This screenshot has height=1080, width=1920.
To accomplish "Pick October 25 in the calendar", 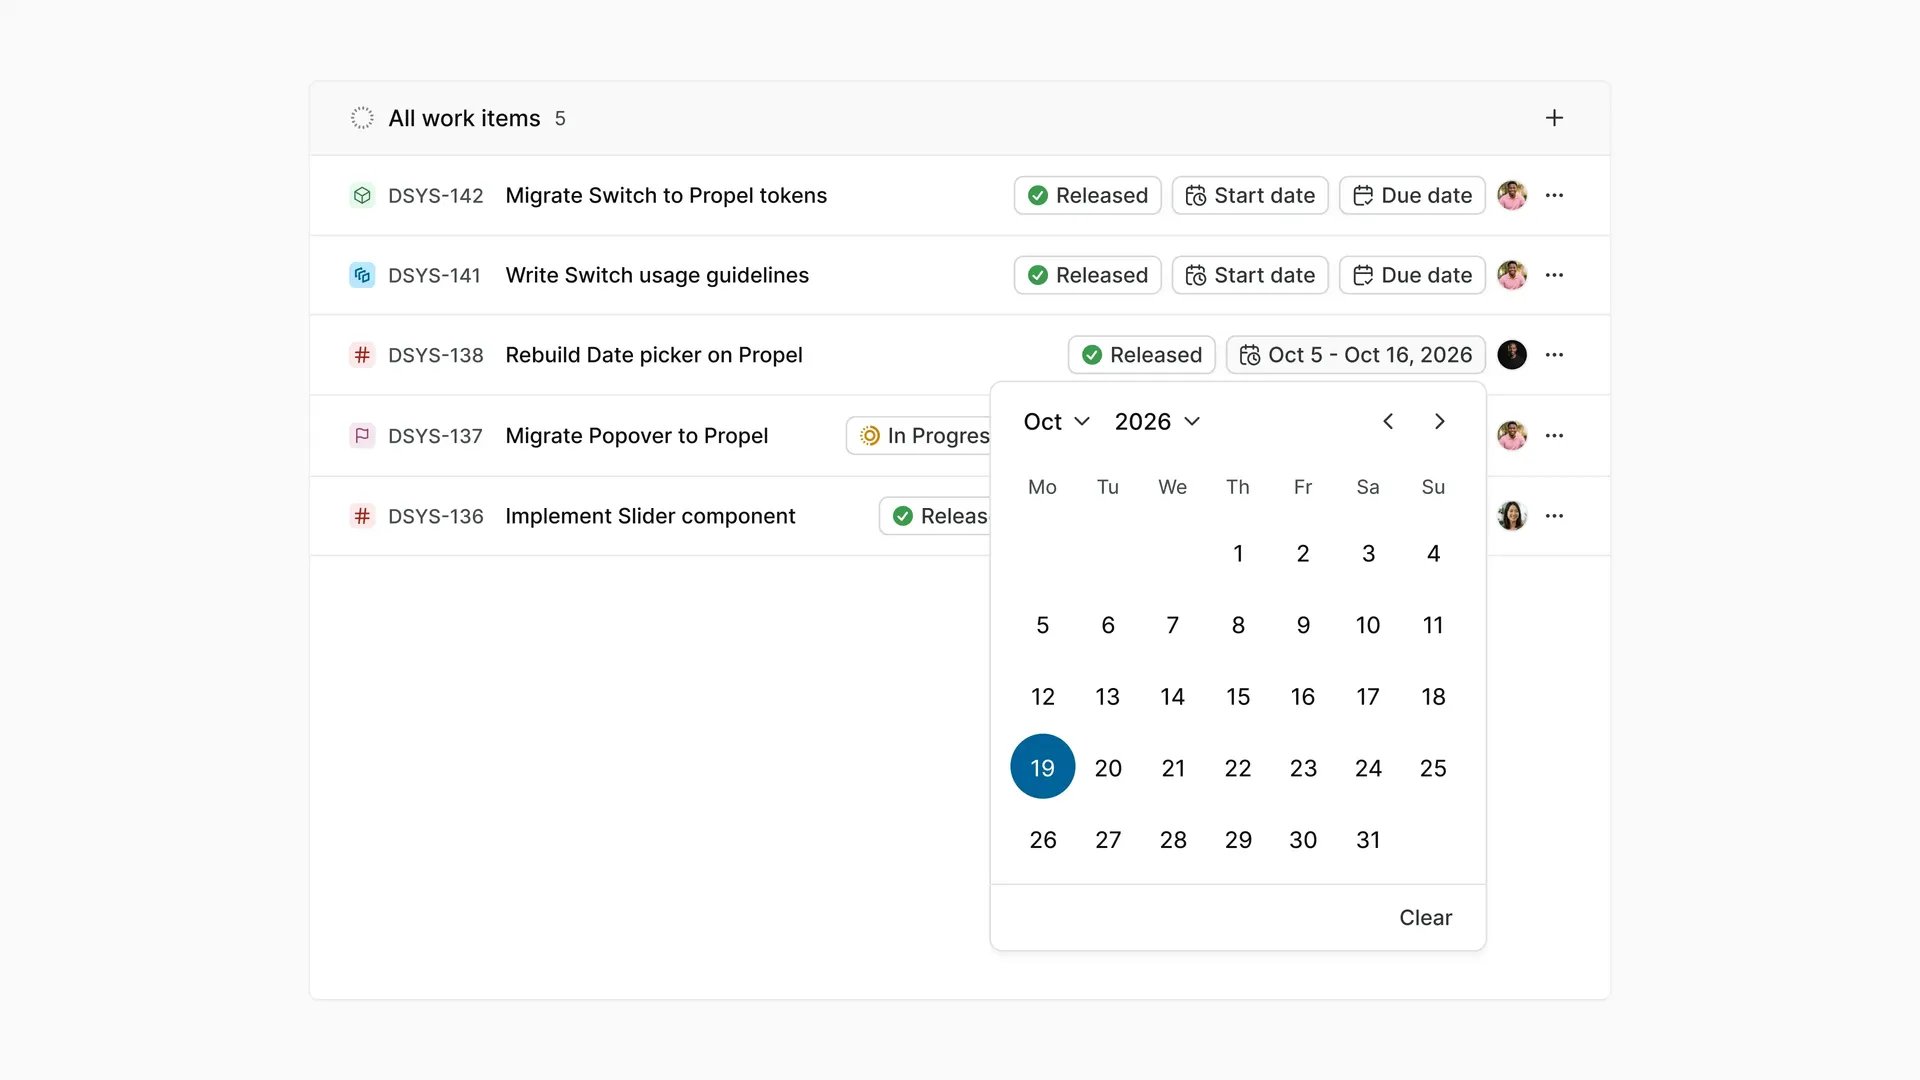I will click(1433, 768).
